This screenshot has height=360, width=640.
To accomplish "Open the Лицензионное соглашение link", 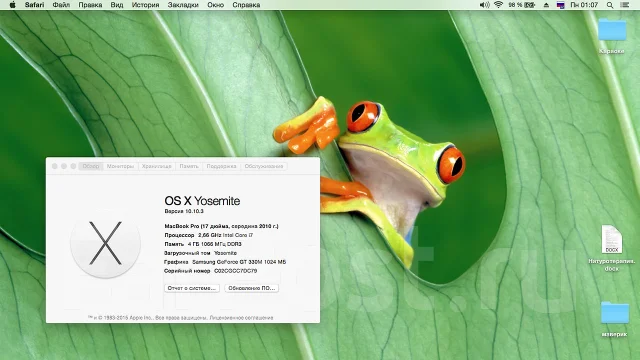I will click(241, 318).
